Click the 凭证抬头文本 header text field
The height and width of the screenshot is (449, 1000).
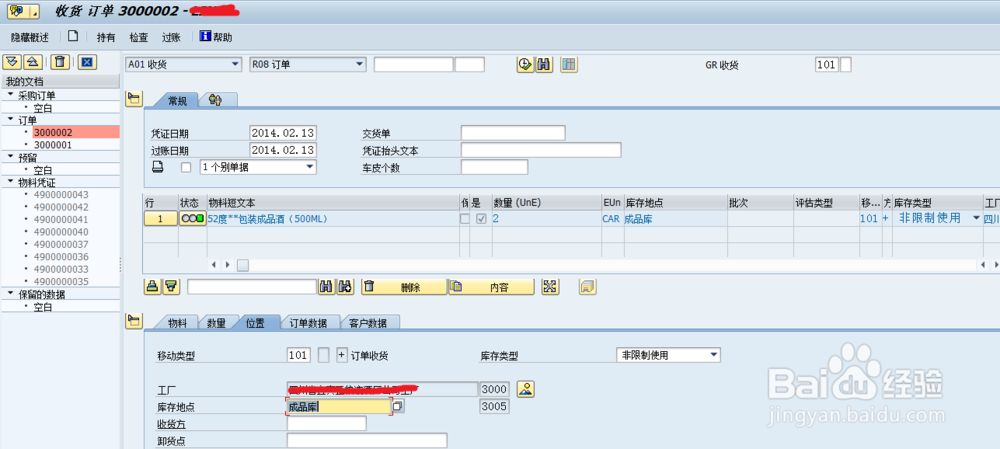pyautogui.click(x=541, y=150)
